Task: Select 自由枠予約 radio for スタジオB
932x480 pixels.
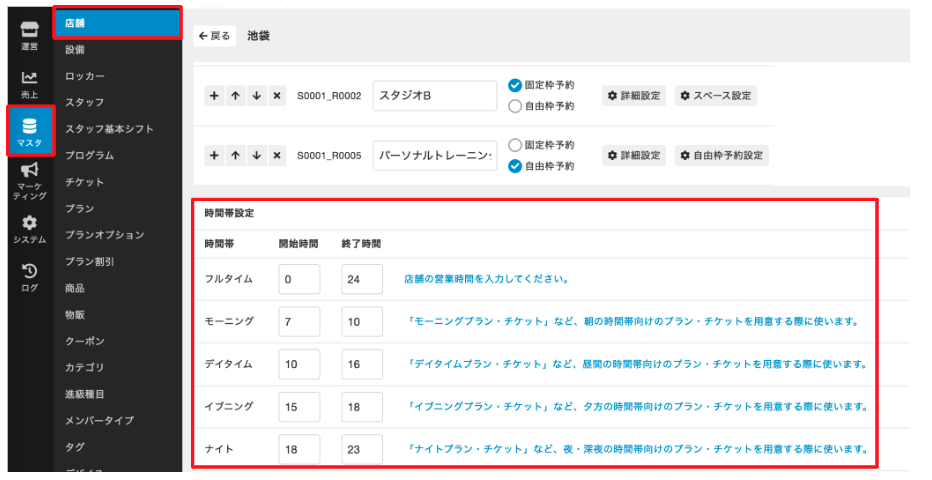Action: [515, 106]
